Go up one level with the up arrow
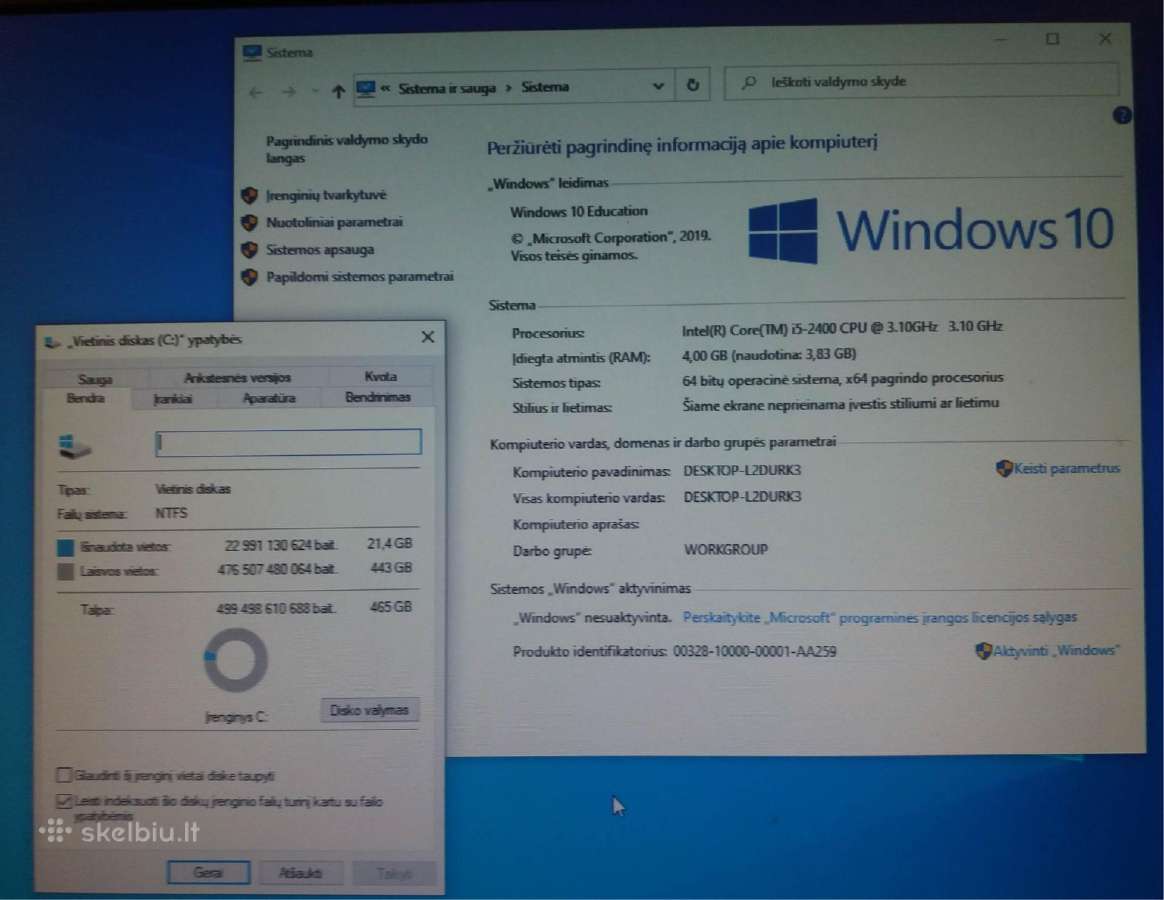The width and height of the screenshot is (1164, 900). tap(339, 91)
